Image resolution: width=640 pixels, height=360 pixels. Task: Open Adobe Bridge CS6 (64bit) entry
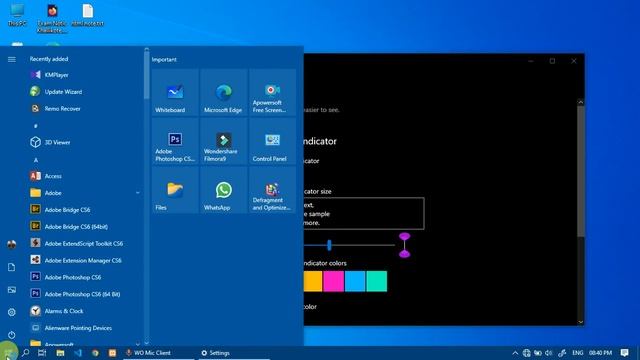click(x=84, y=227)
